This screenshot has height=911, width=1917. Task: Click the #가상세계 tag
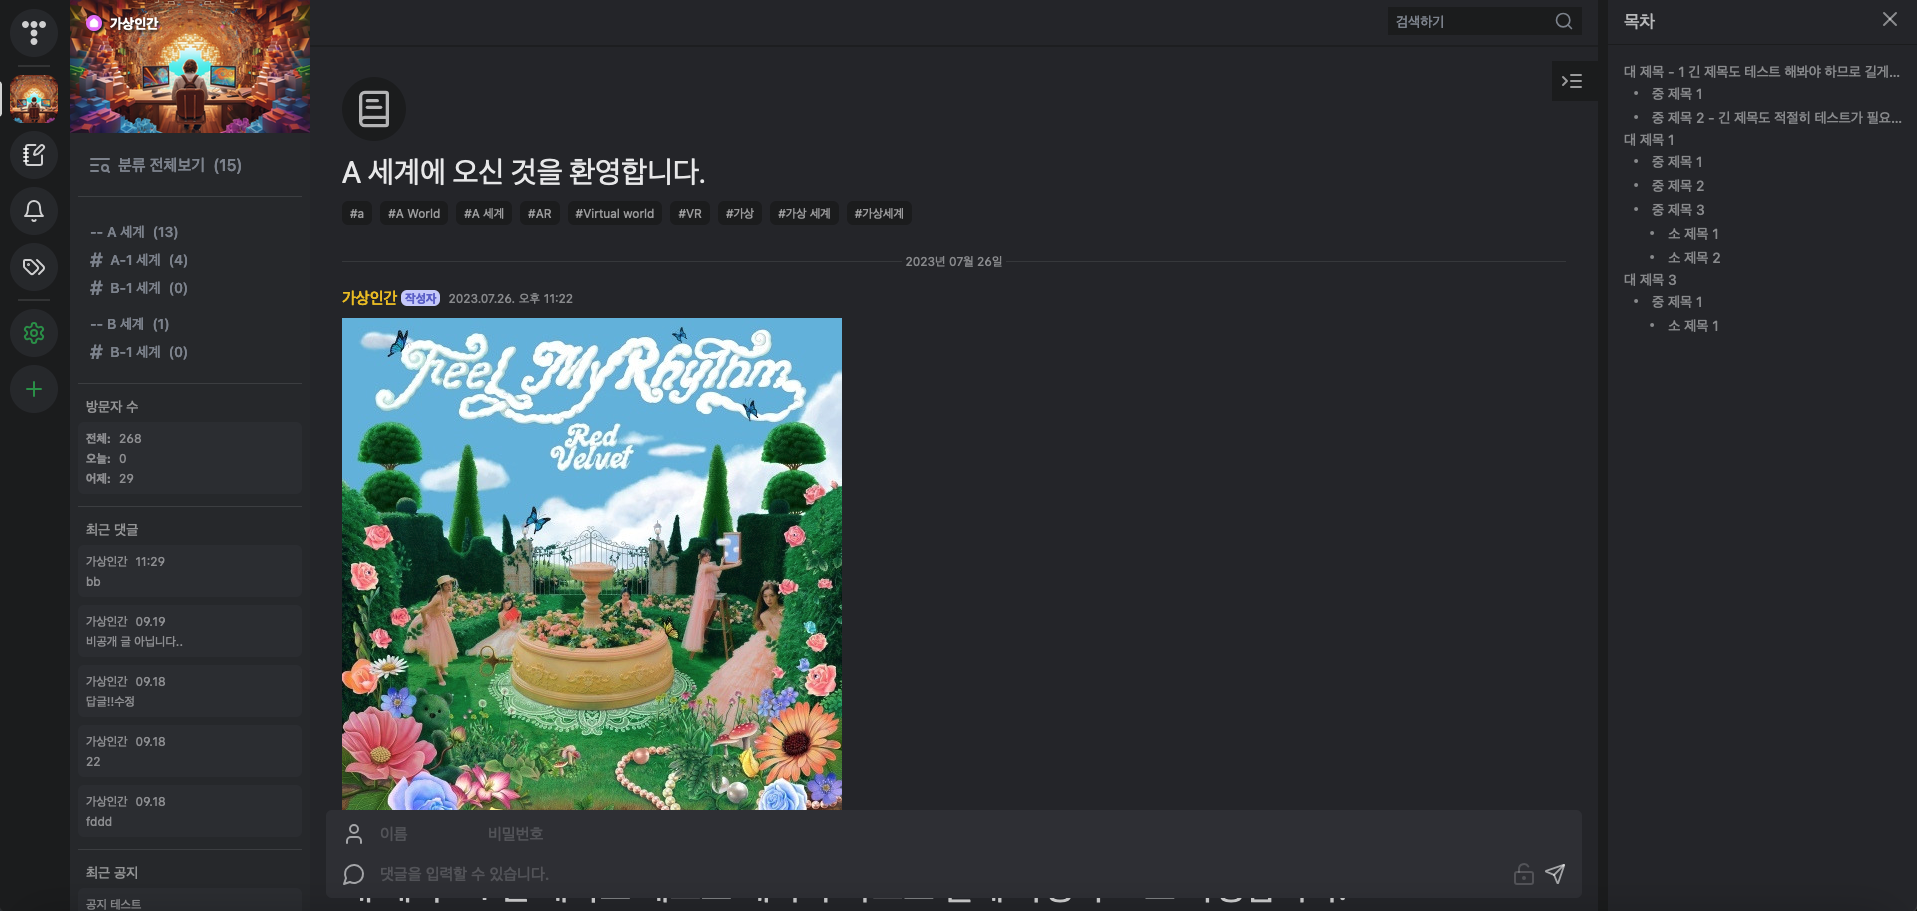point(879,213)
